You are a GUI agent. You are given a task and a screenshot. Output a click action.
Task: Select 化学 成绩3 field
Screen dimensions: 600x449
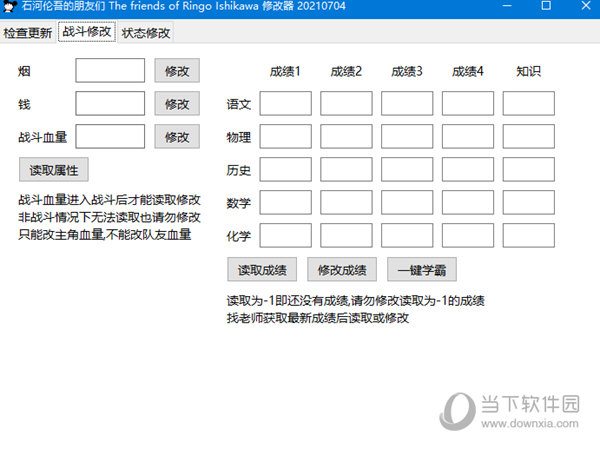(407, 235)
